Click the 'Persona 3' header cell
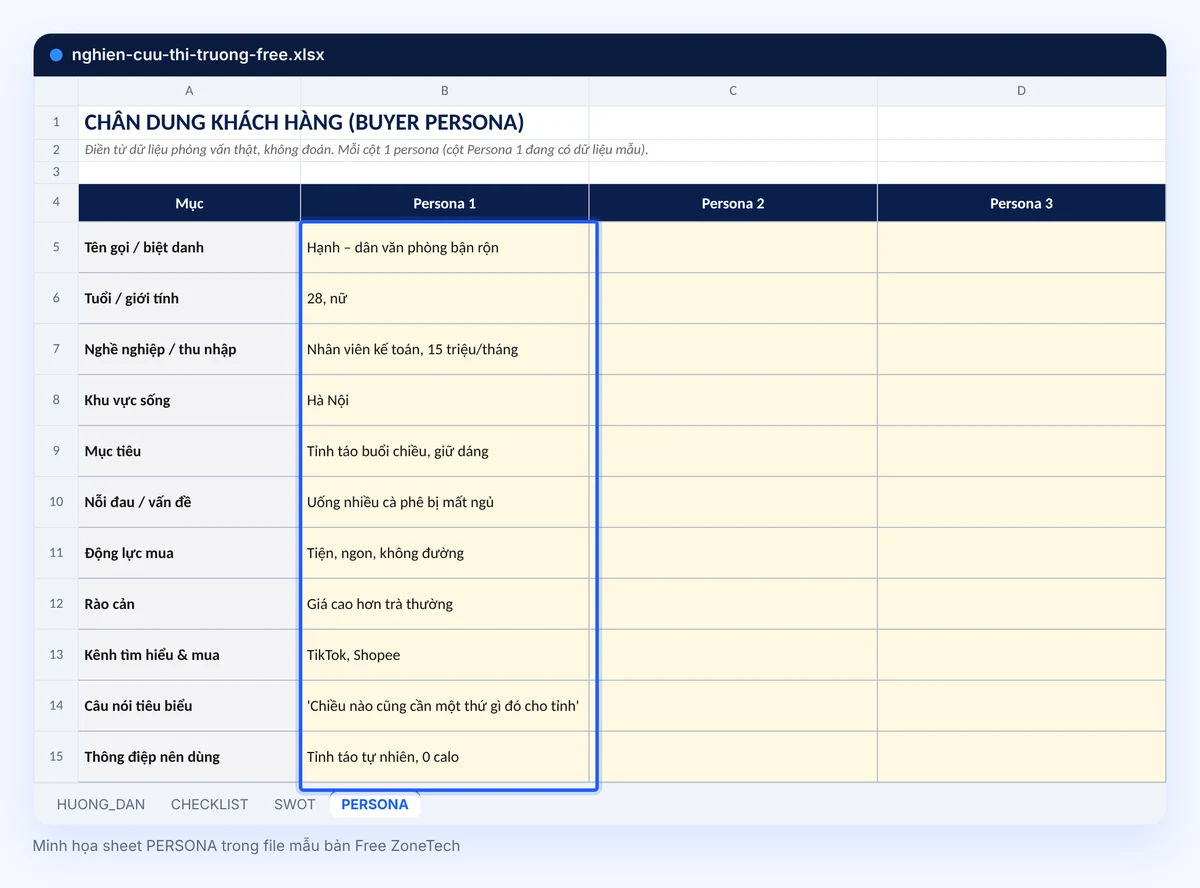 (1021, 203)
